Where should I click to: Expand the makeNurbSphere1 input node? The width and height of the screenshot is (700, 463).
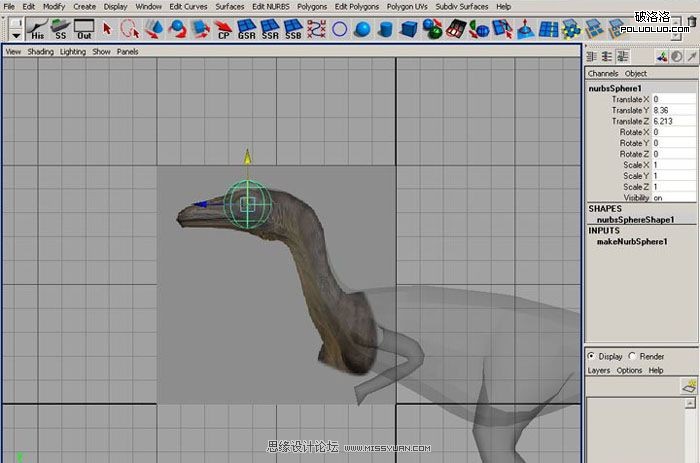632,242
